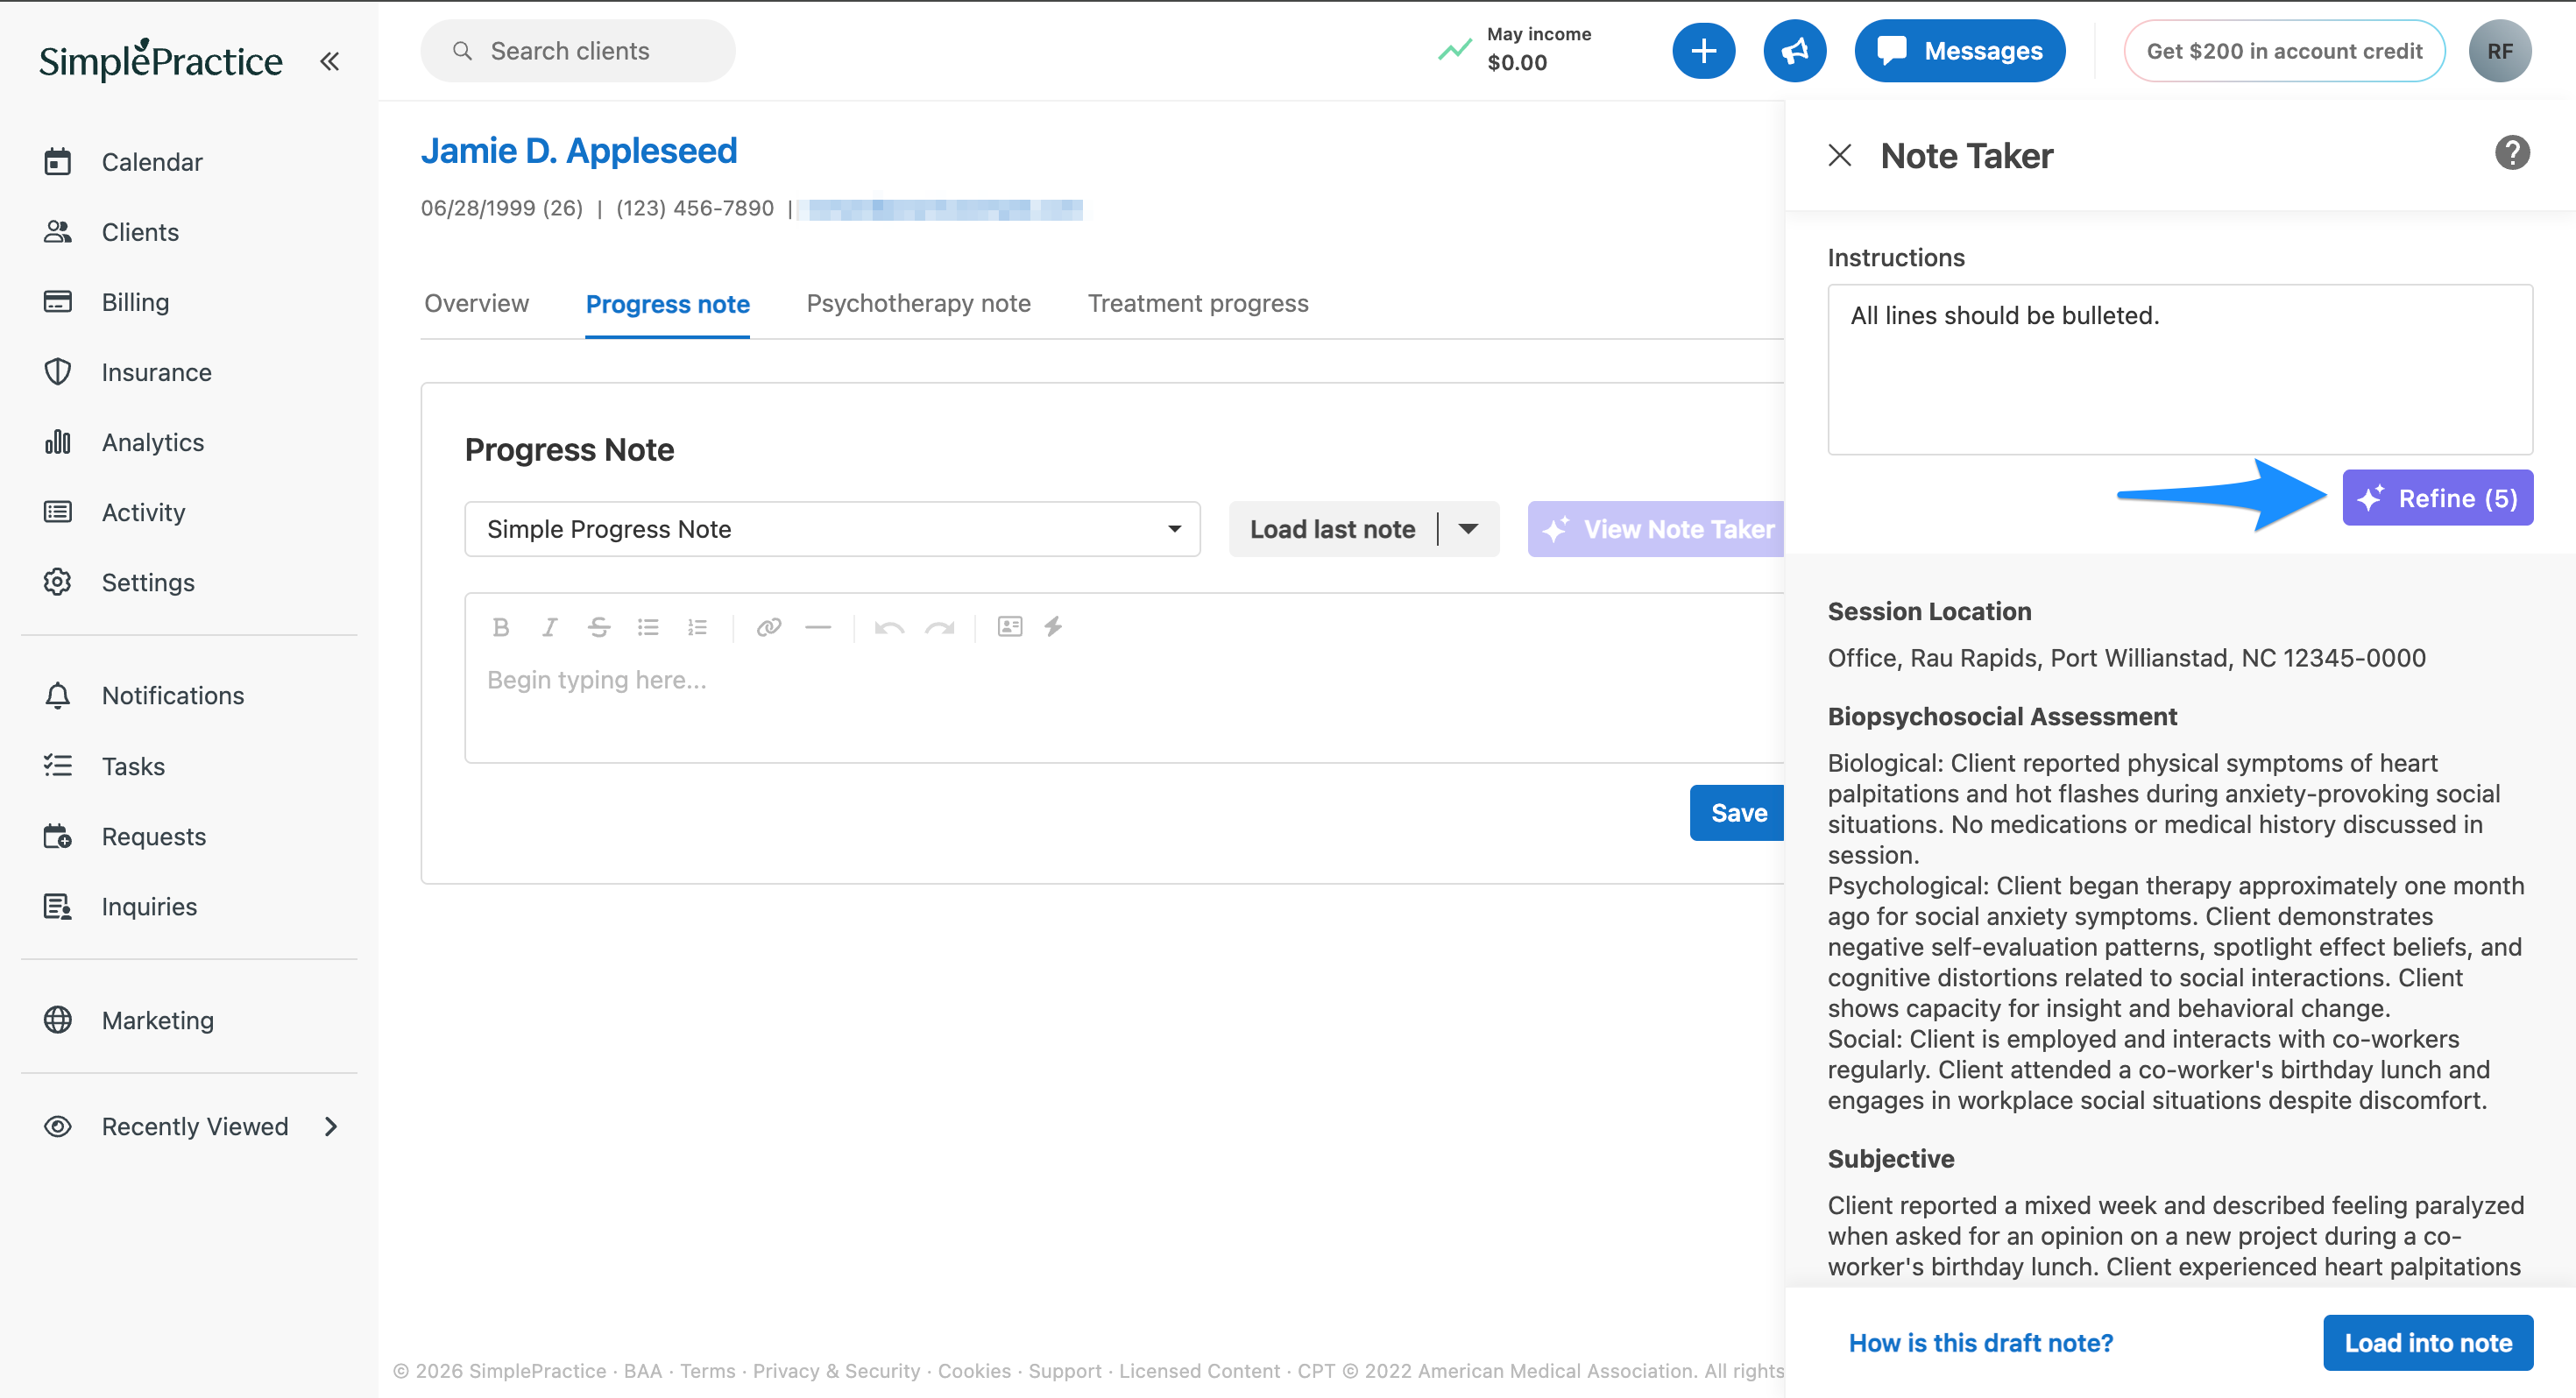Open the Licensed Content footer link
2576x1398 pixels.
[1199, 1371]
